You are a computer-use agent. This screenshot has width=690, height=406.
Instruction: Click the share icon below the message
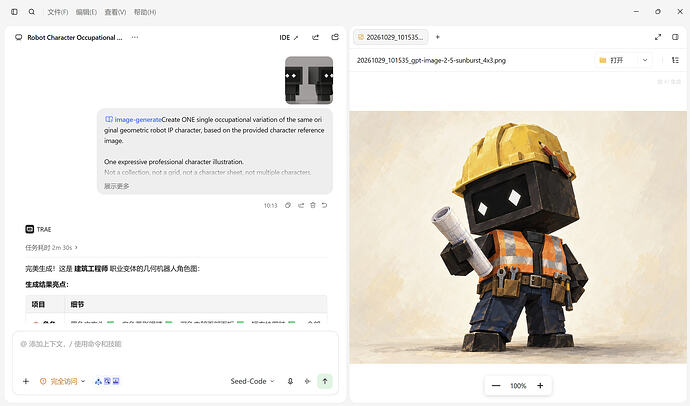pyautogui.click(x=301, y=205)
